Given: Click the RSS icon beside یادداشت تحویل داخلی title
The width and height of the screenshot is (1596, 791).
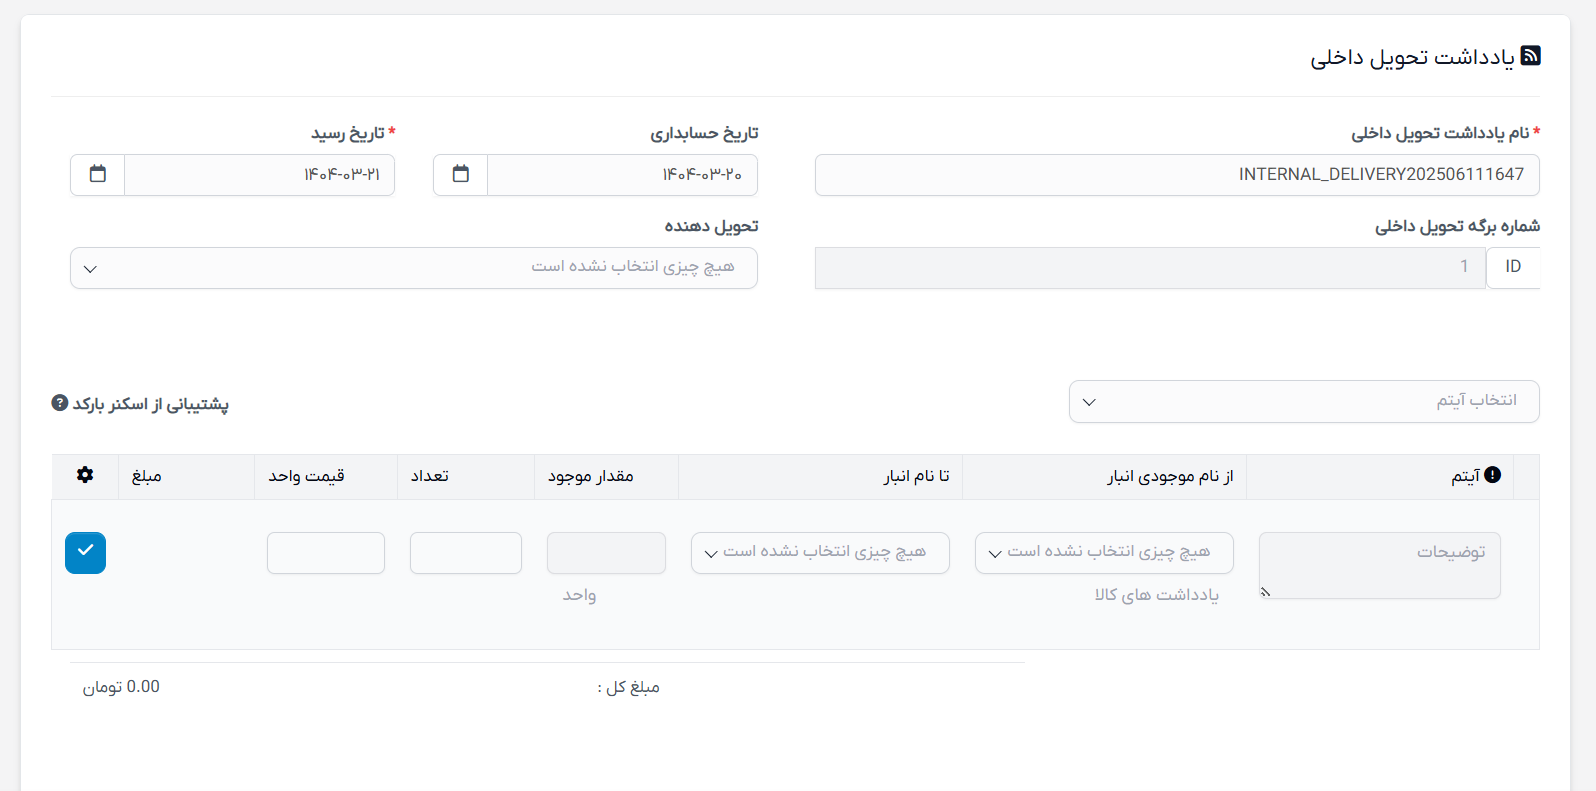Looking at the screenshot, I should tap(1530, 56).
